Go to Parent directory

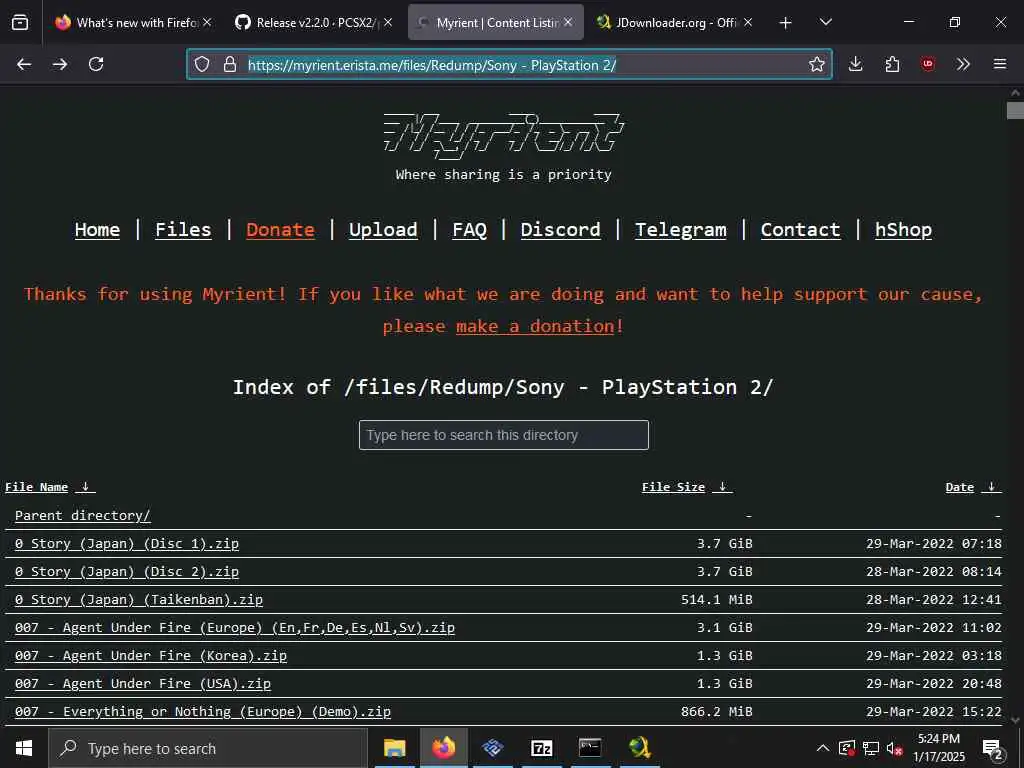82,515
